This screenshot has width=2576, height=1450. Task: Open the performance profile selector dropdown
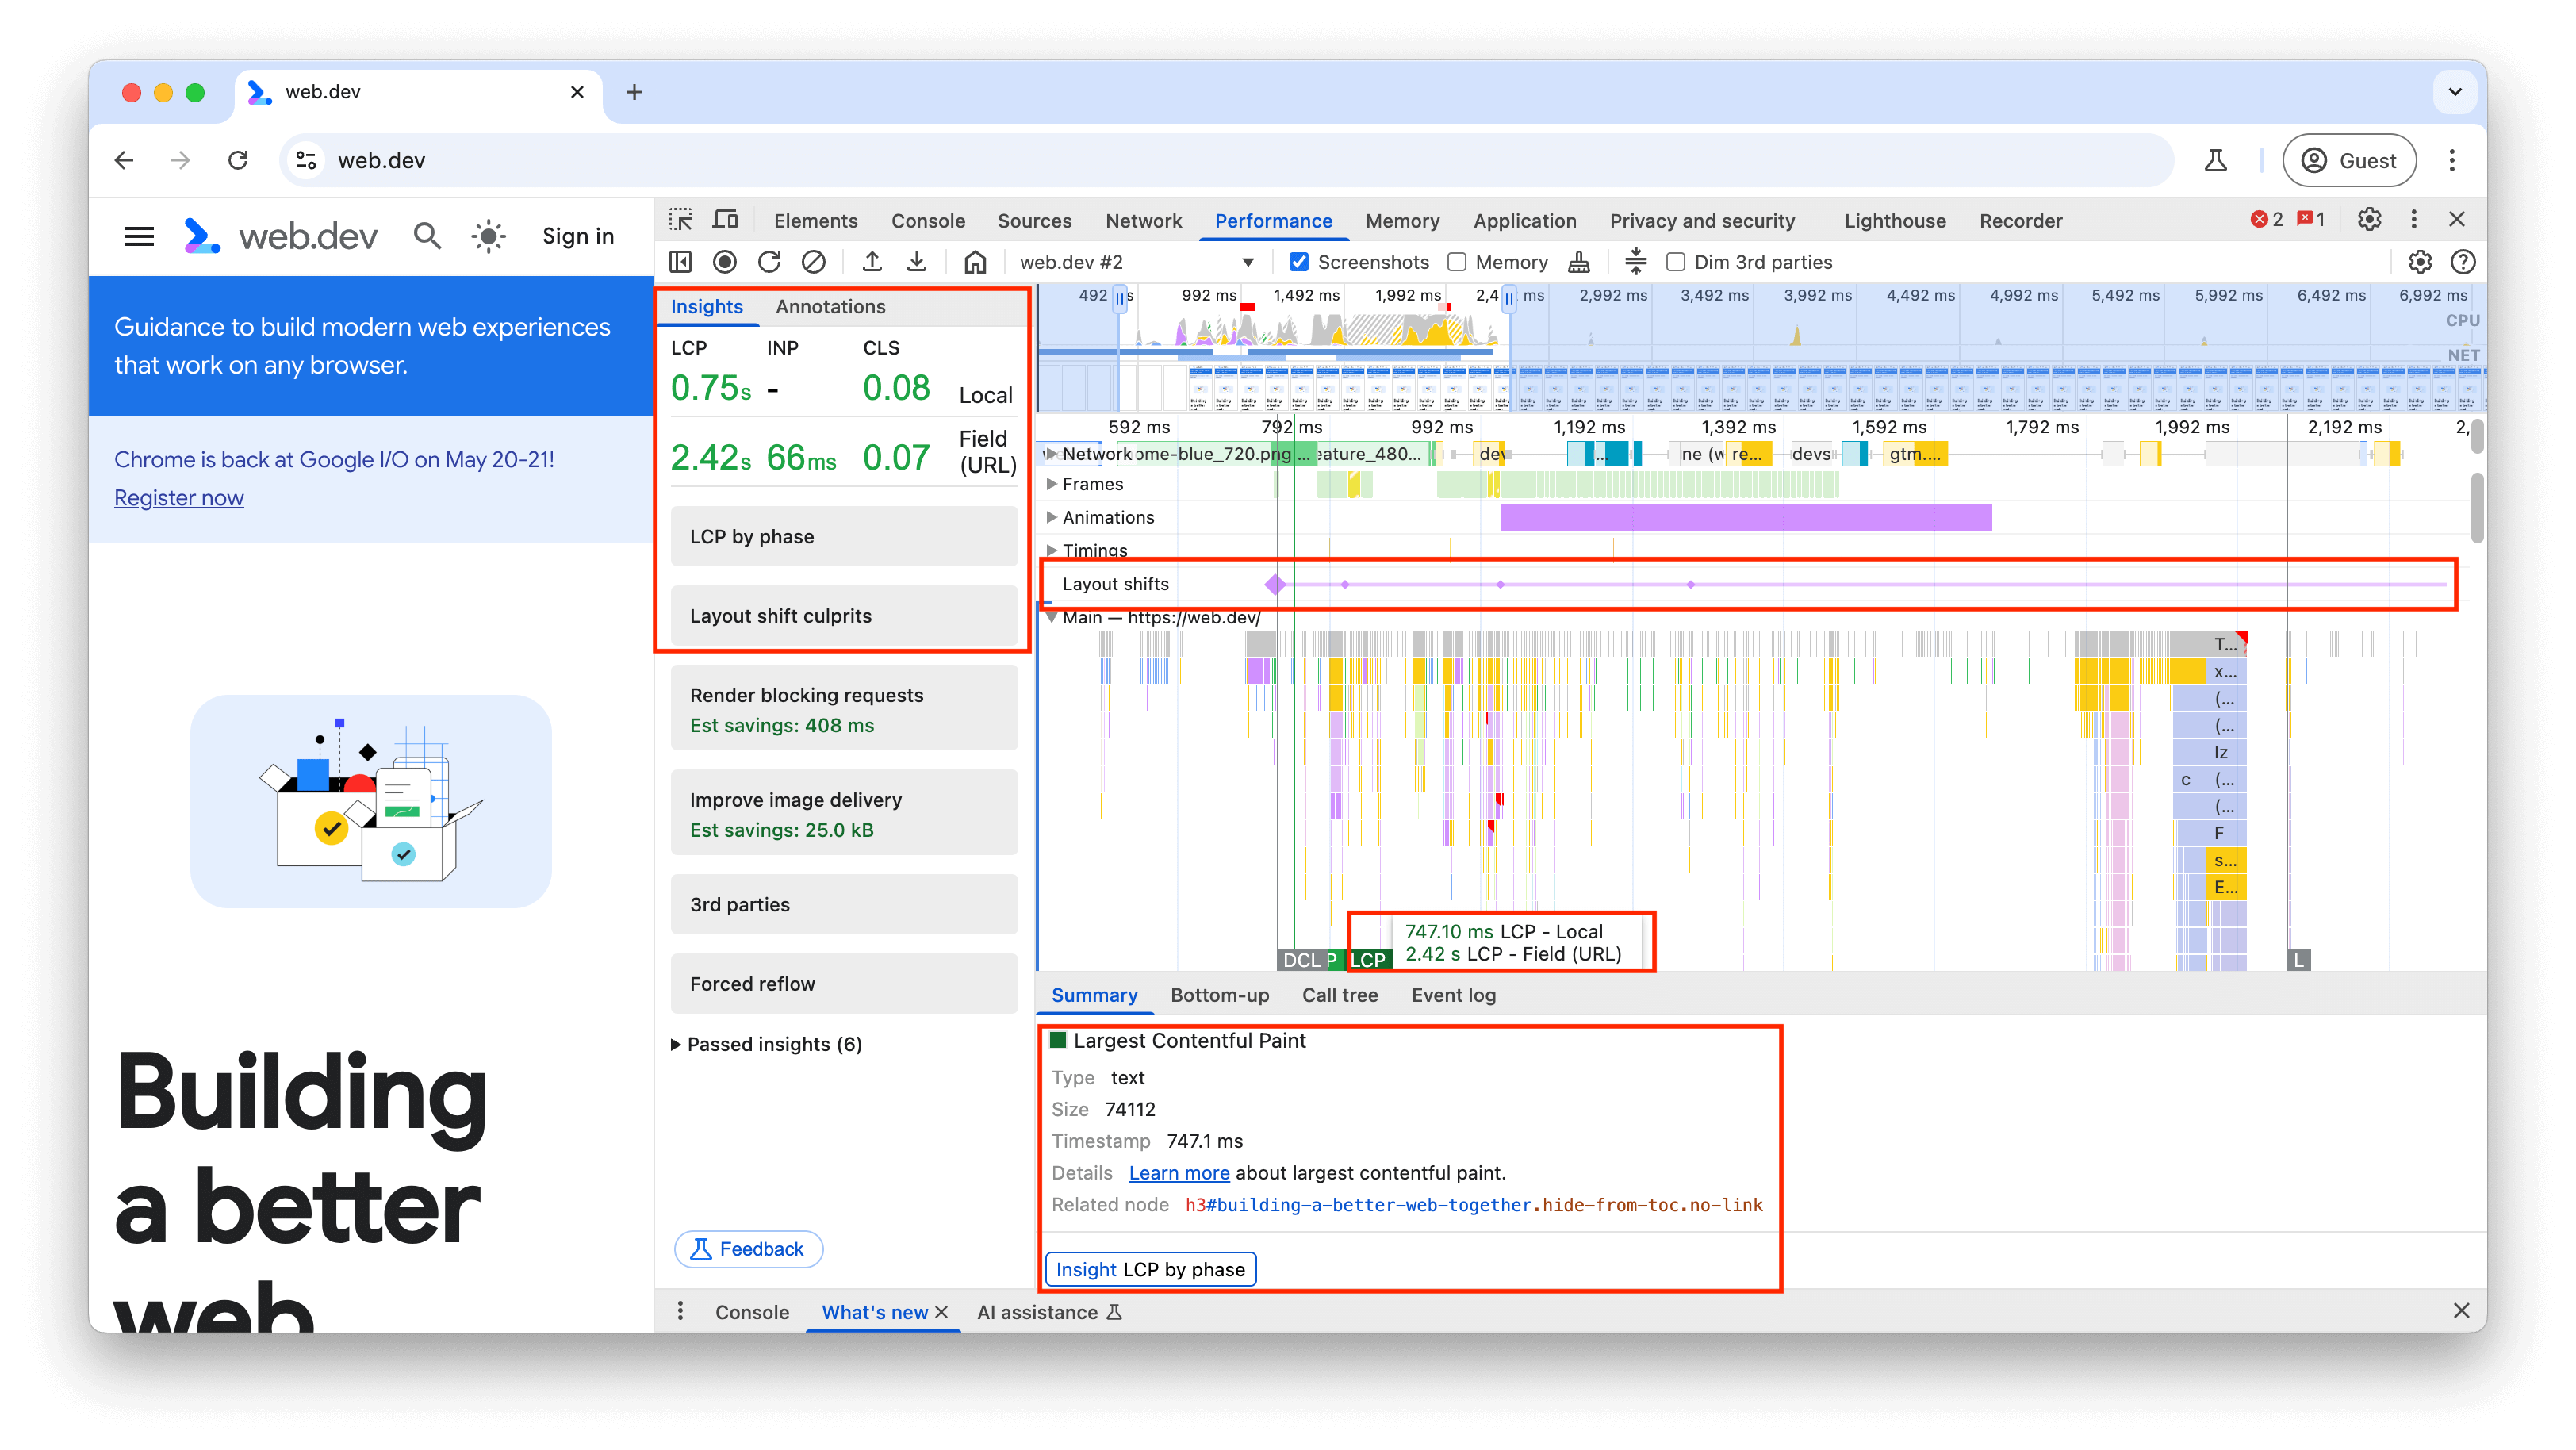pos(1249,262)
